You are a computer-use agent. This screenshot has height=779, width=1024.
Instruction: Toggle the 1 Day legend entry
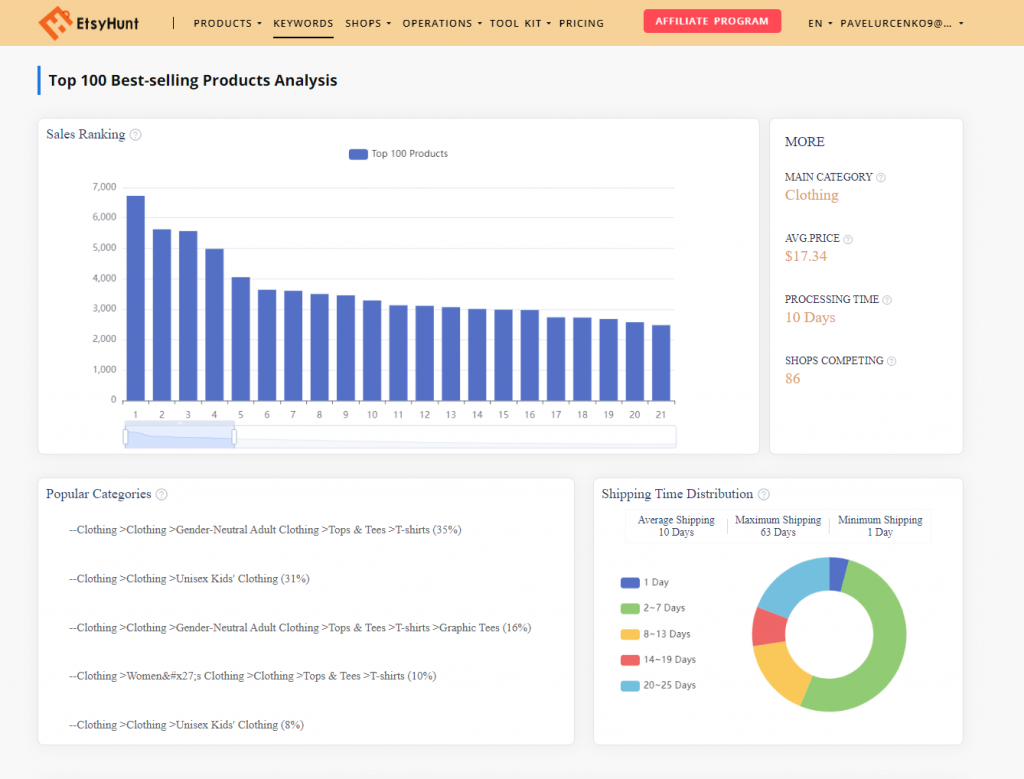(x=630, y=582)
